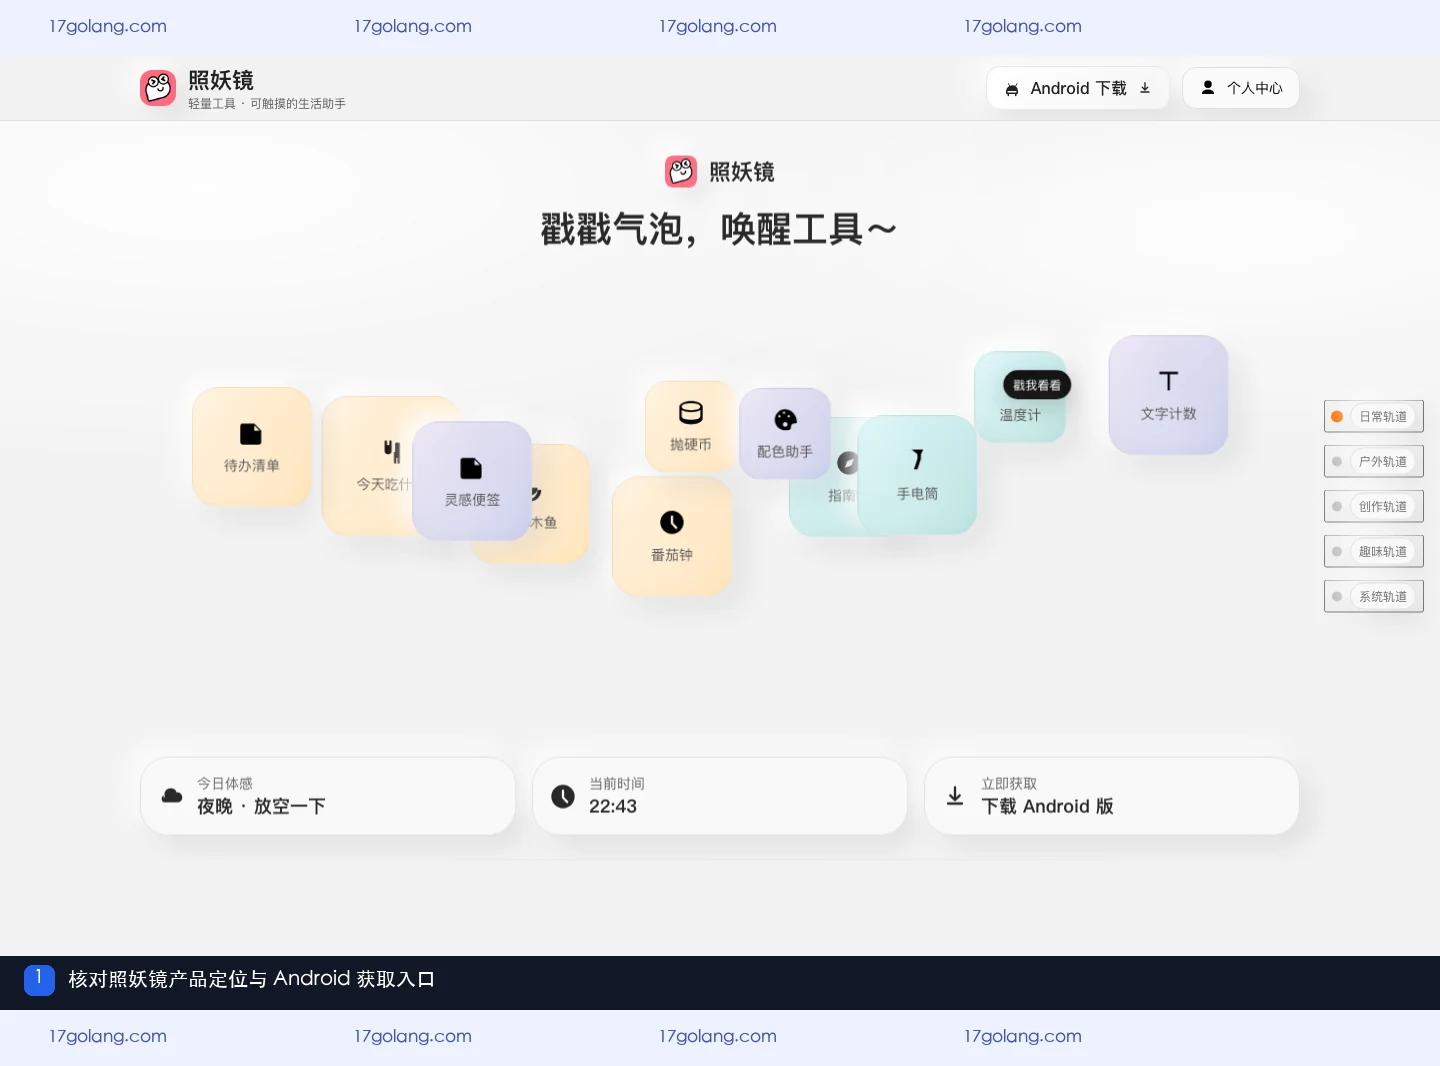
Task: Click the 夜晚 · 放空一下 mood card
Action: click(x=328, y=796)
